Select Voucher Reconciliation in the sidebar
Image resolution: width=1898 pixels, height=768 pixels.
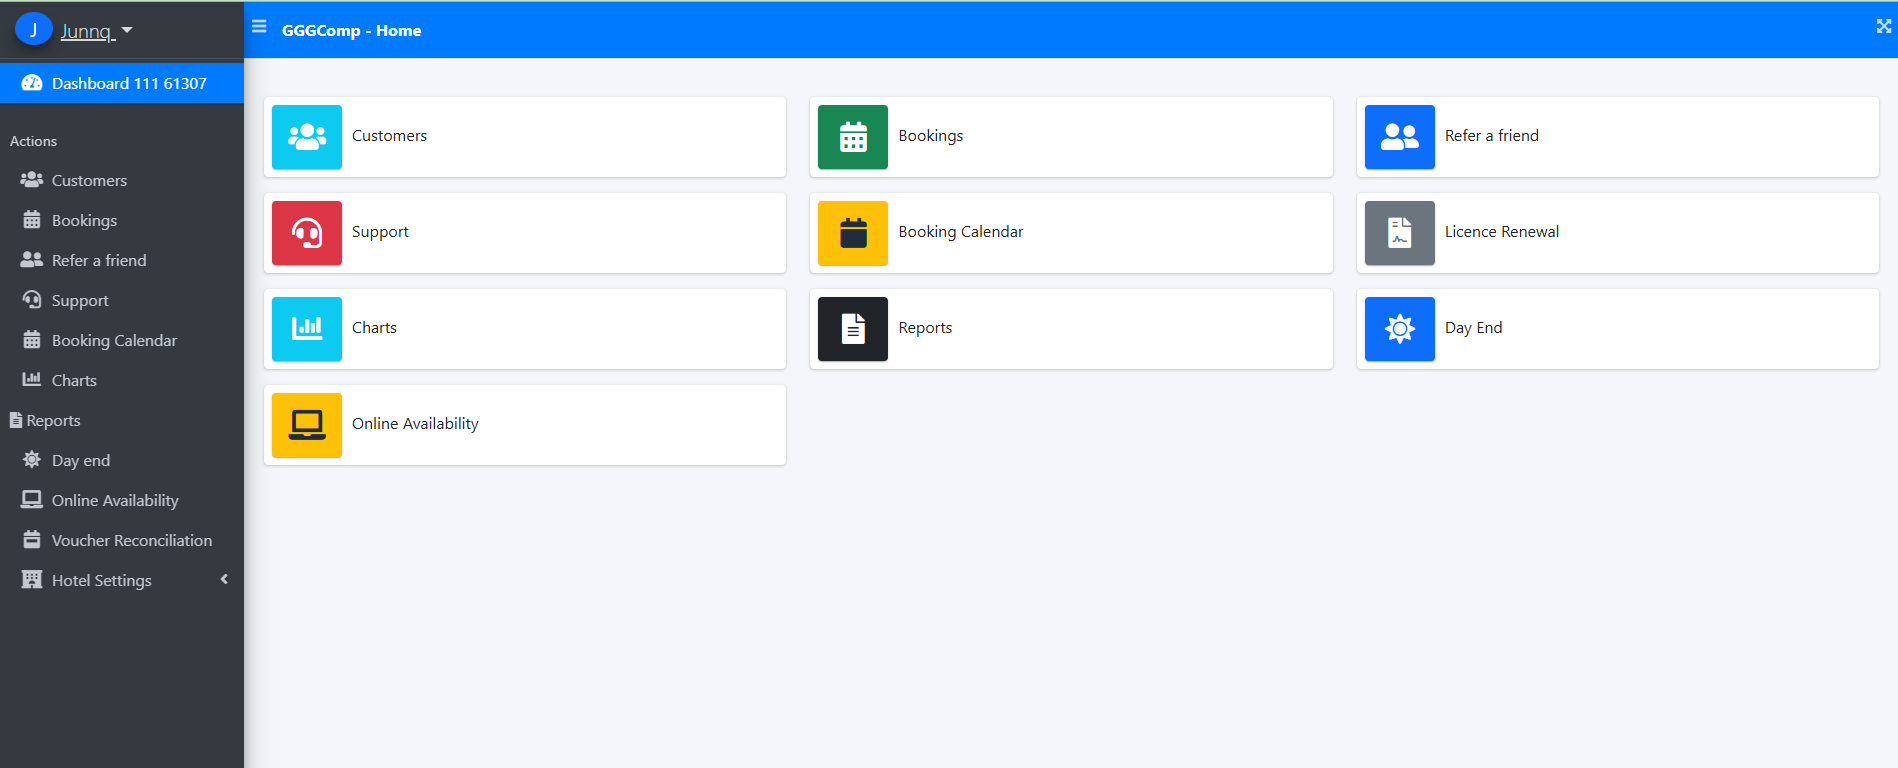pyautogui.click(x=131, y=540)
